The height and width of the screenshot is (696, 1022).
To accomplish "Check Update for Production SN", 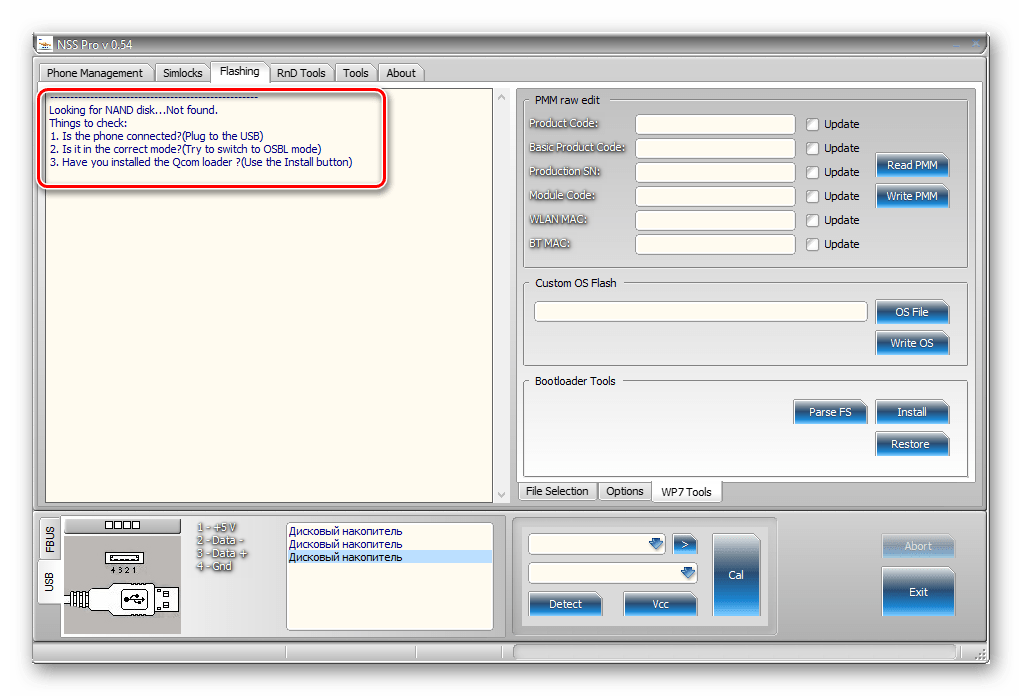I will click(x=812, y=172).
